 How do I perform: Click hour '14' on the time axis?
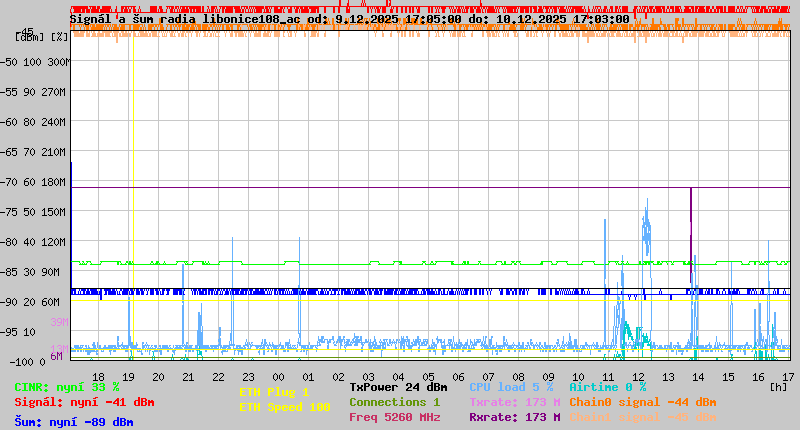click(698, 377)
